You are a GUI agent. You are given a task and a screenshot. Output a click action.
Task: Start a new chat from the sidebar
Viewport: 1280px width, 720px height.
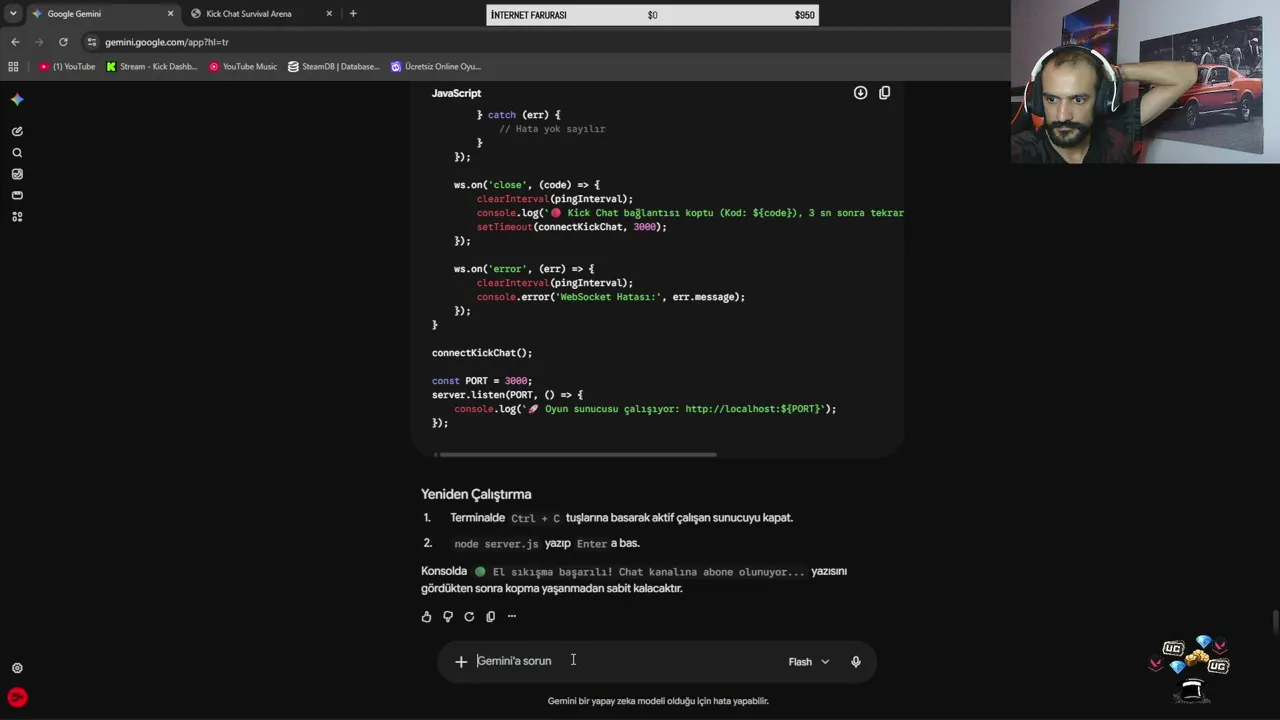pyautogui.click(x=17, y=131)
